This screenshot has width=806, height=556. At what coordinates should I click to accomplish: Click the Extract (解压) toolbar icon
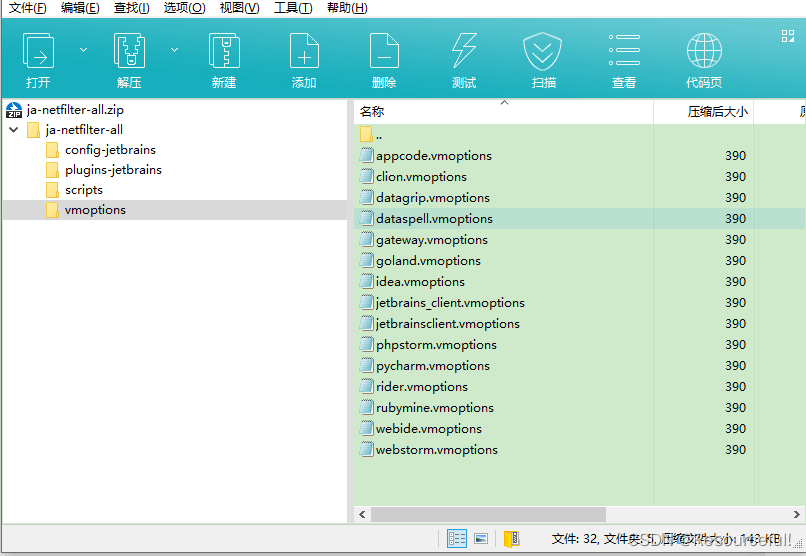[x=129, y=51]
